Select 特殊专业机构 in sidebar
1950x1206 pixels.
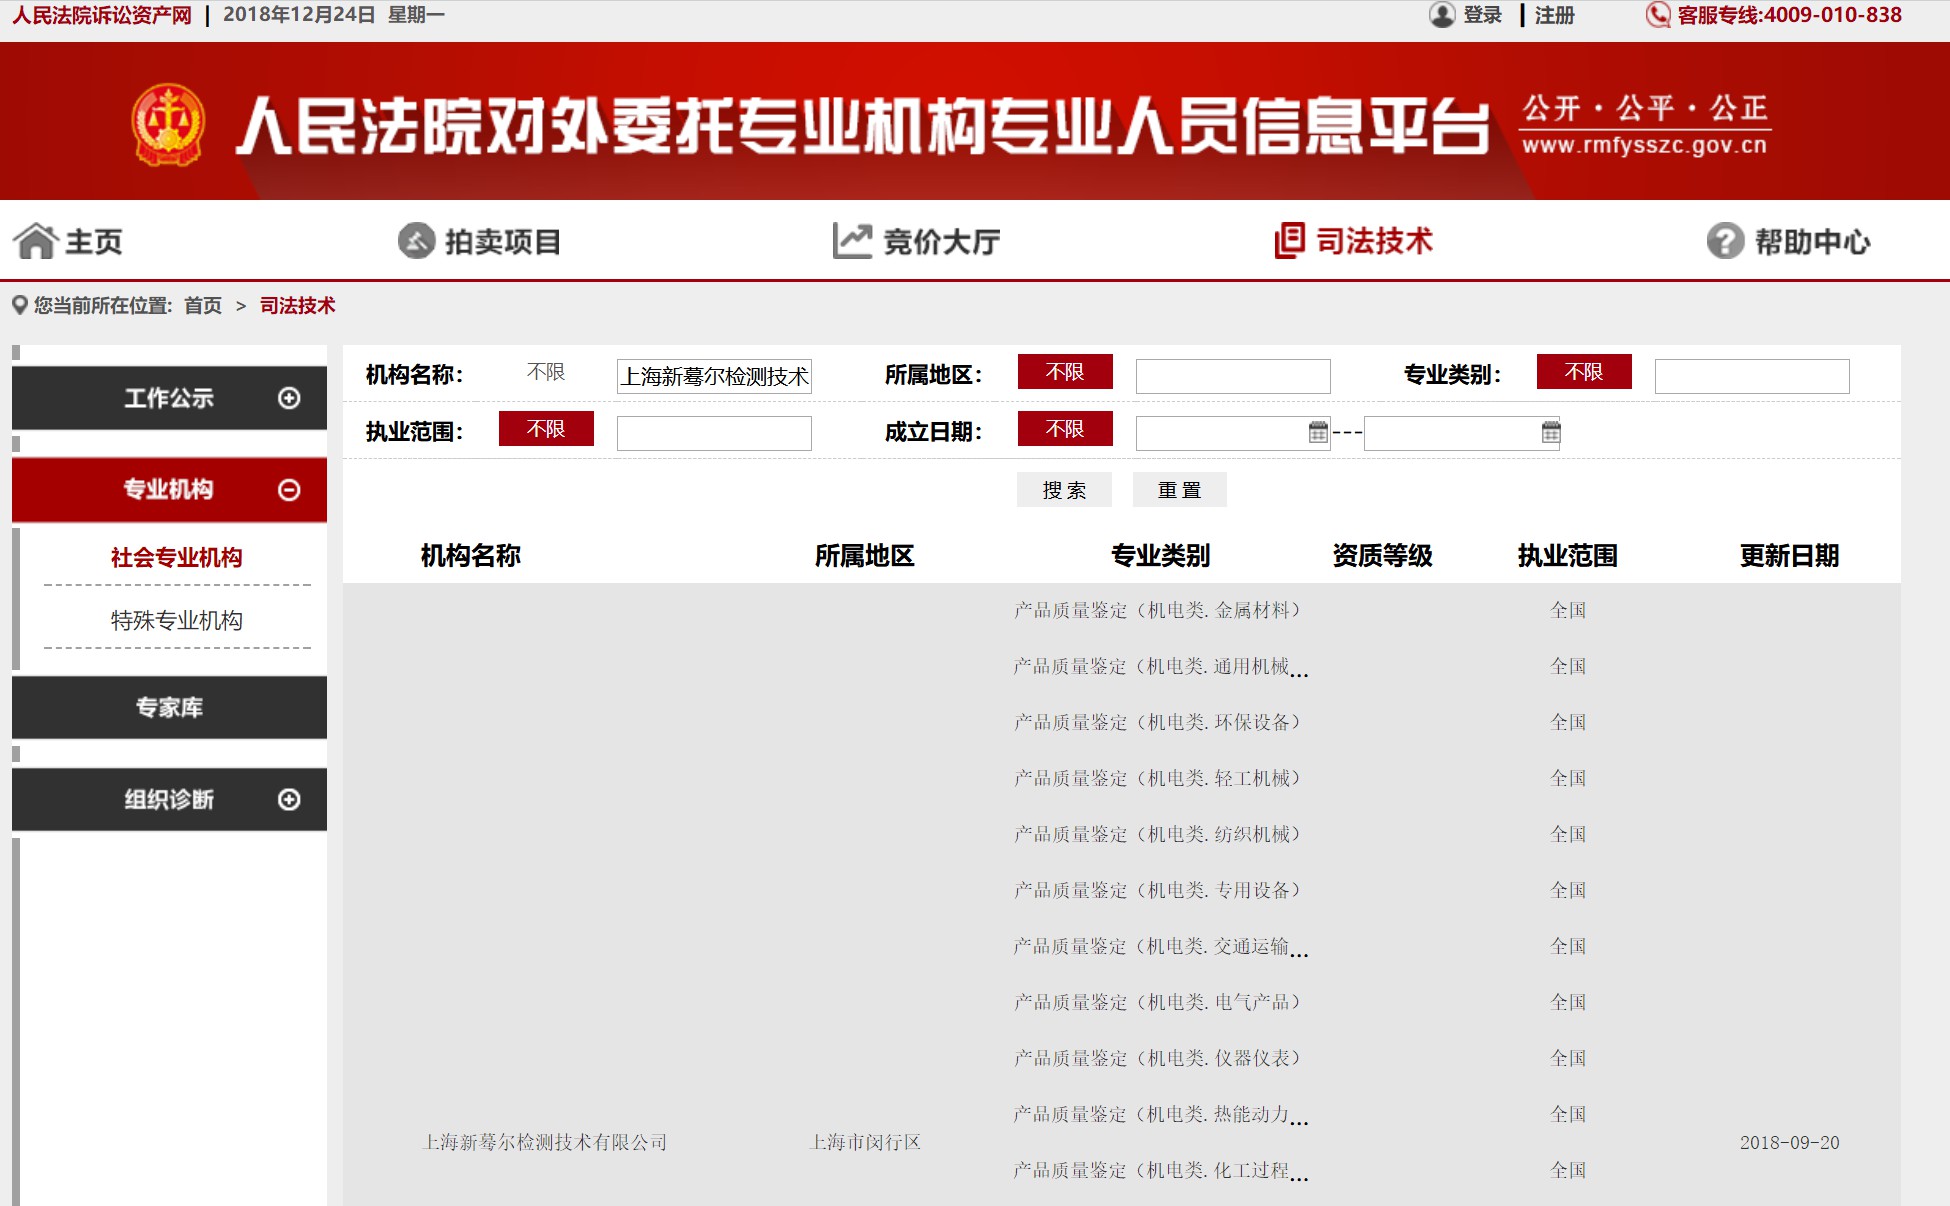[x=176, y=621]
